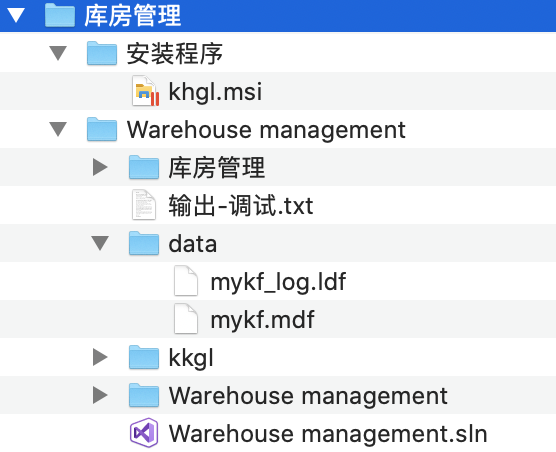This screenshot has width=556, height=452.
Task: Select the khgl.msi file name
Action: point(215,91)
